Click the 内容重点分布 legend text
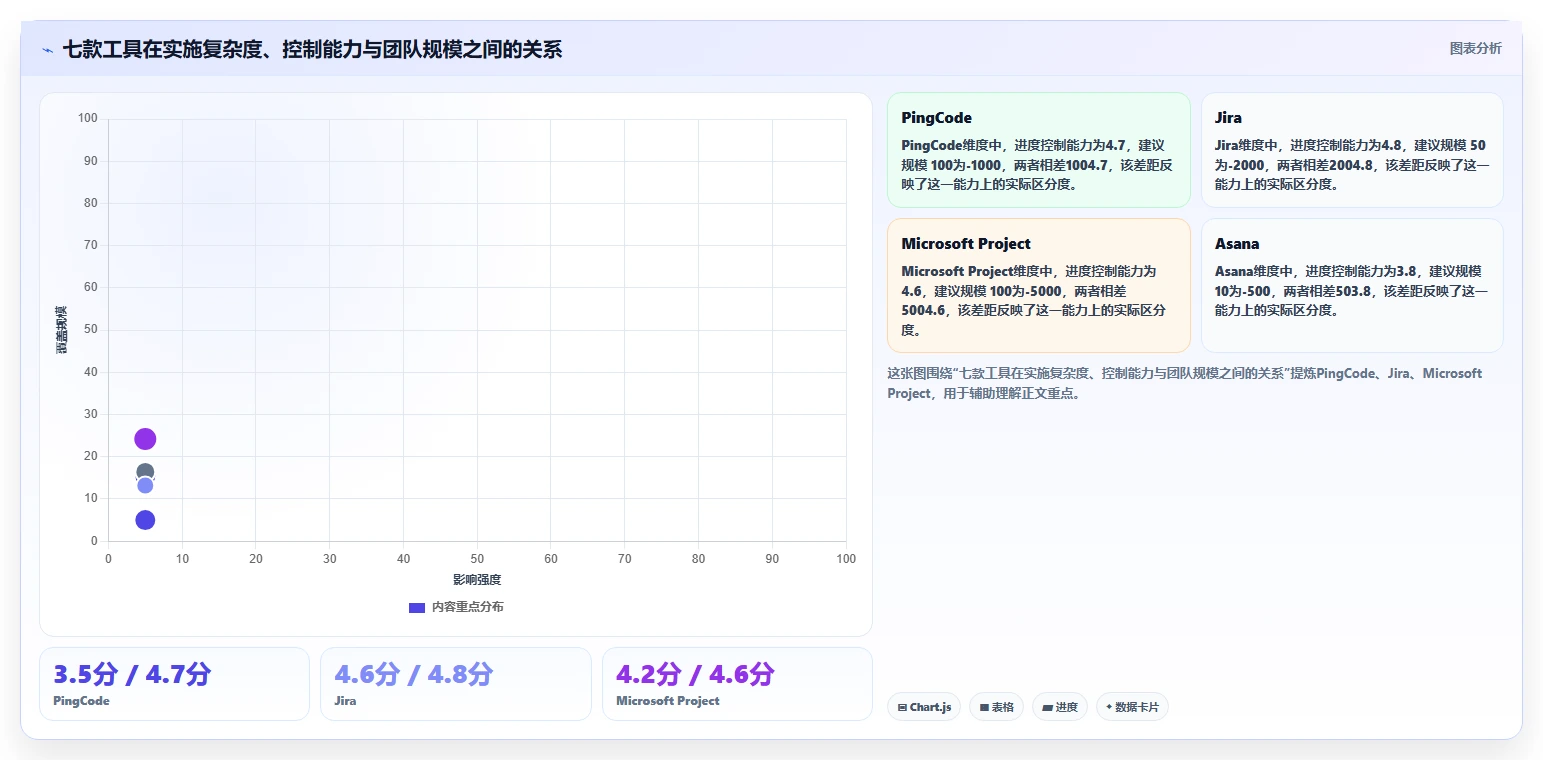1543x760 pixels. tap(468, 607)
